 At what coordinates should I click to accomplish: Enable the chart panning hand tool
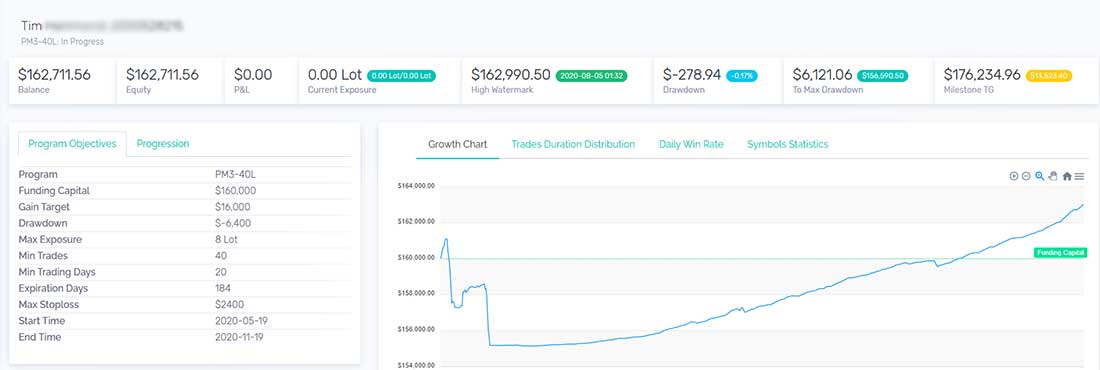(1053, 176)
